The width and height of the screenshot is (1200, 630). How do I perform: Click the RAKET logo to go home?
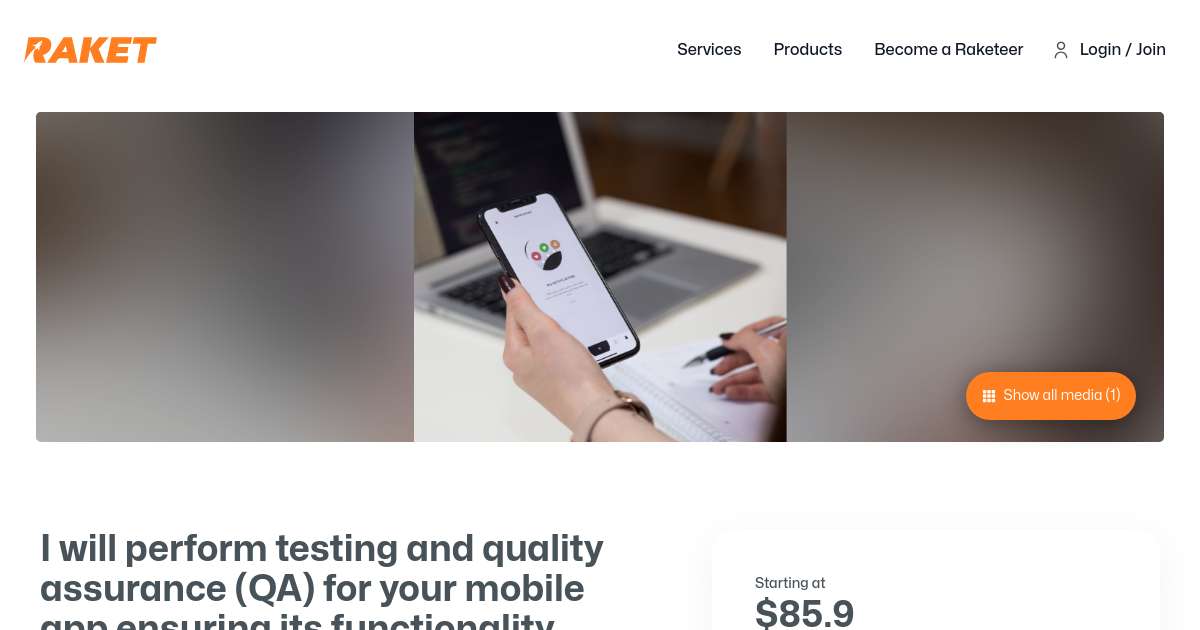point(91,50)
